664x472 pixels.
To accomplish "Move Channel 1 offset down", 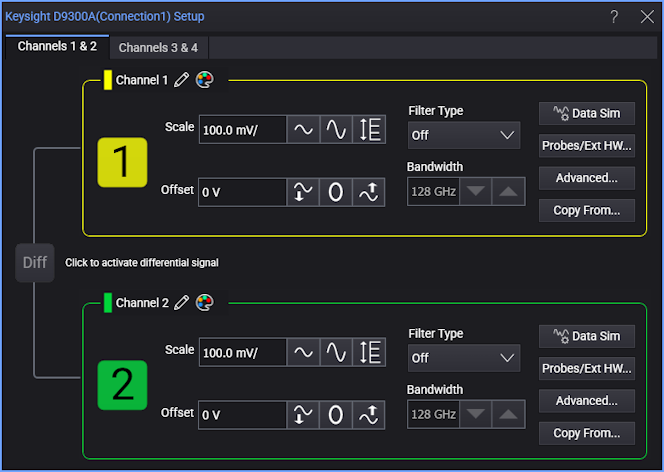I will click(x=303, y=192).
